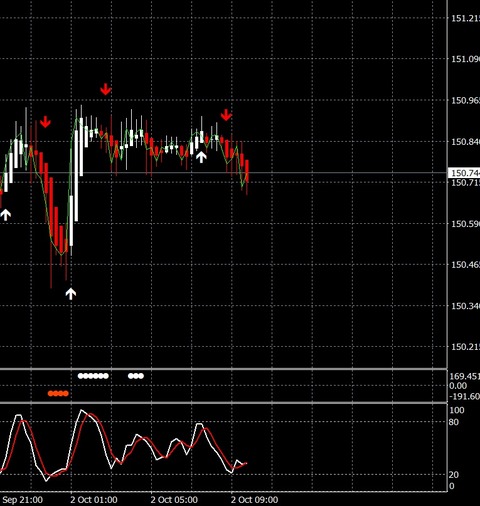
Task: Click the tallest white bullish candle
Action: pyautogui.click(x=76, y=176)
